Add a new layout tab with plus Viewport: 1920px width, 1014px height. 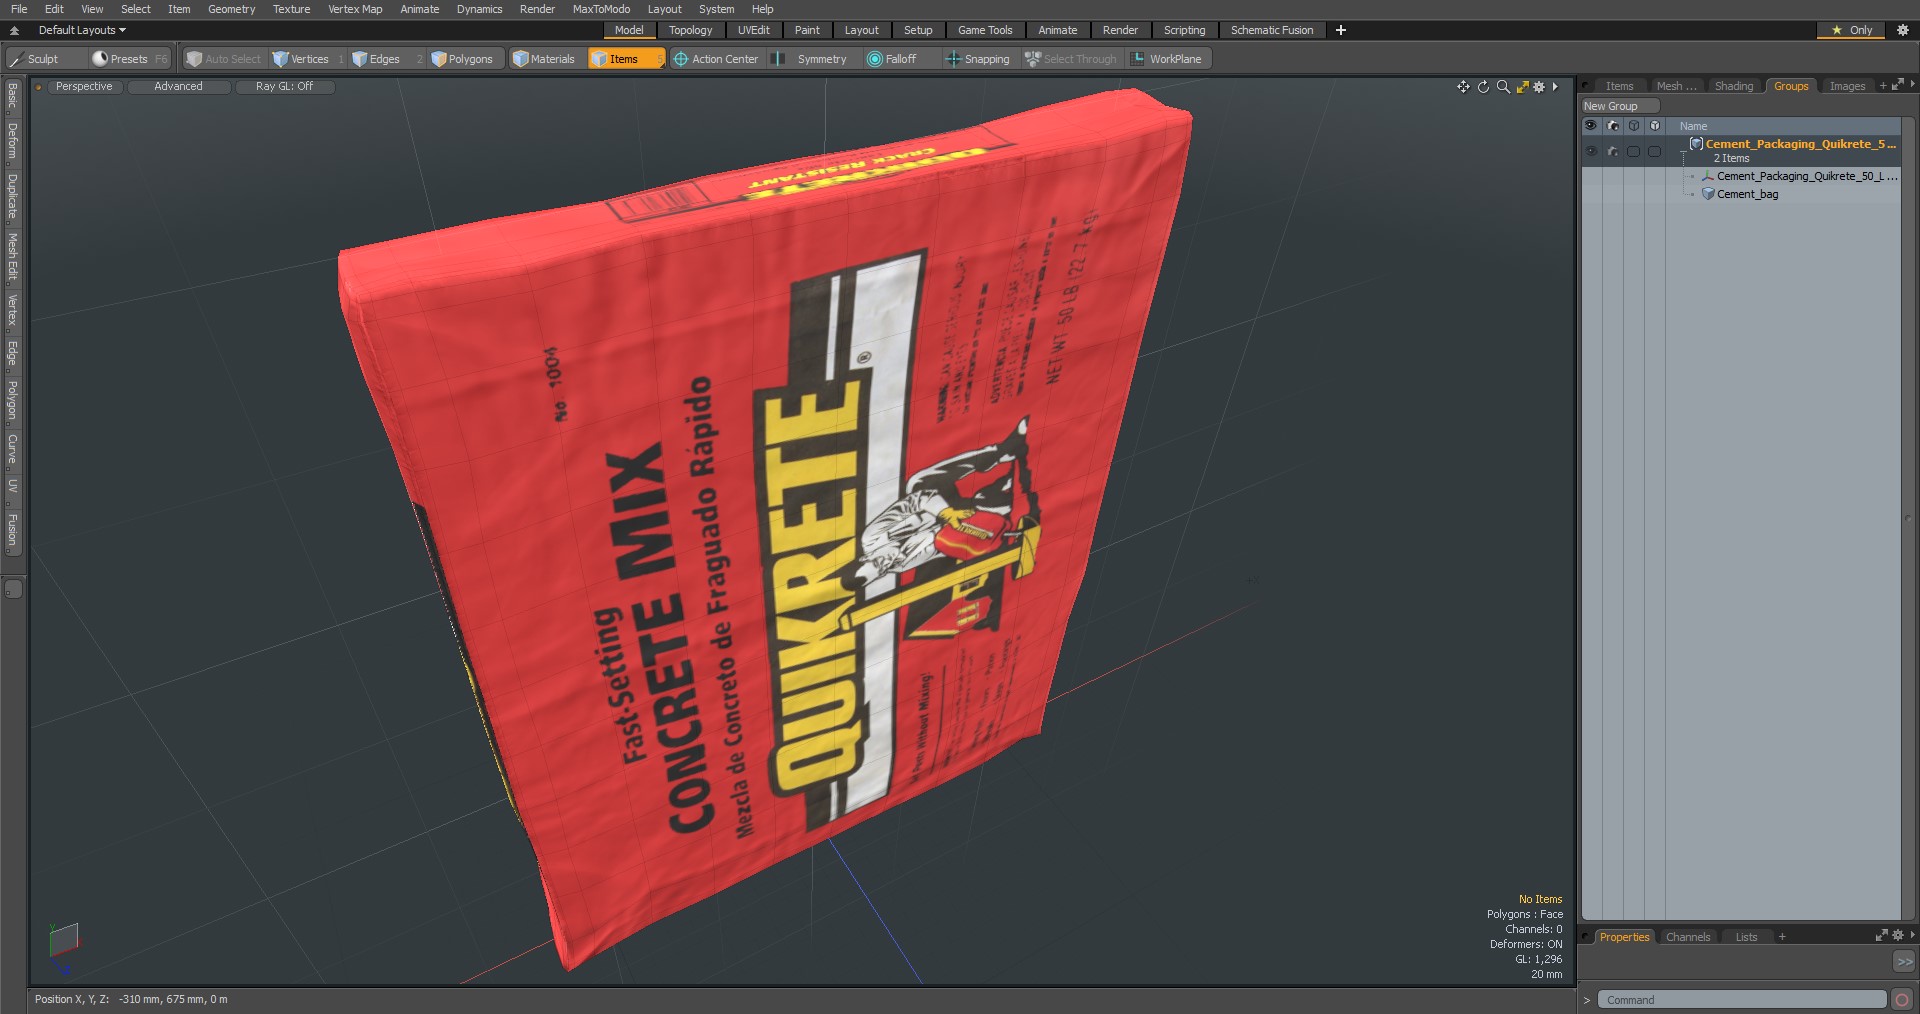tap(1341, 30)
